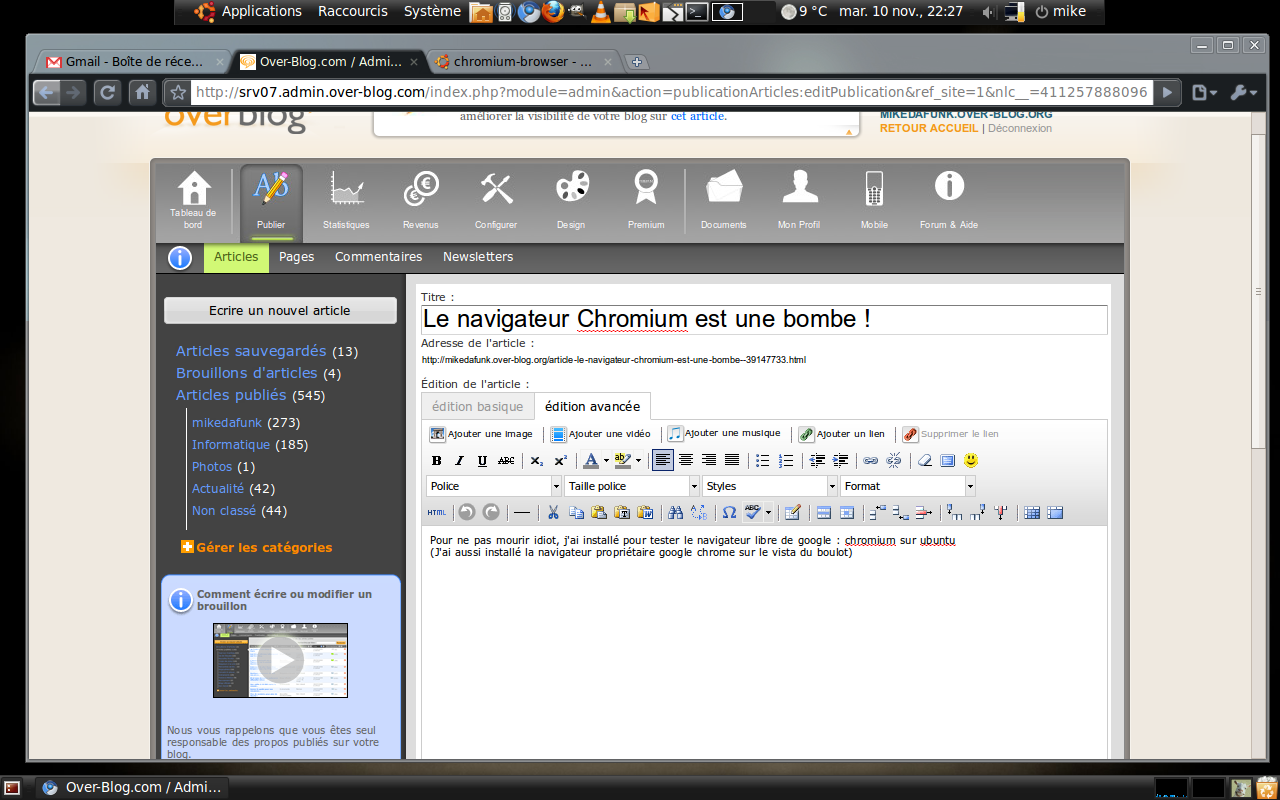The image size is (1280, 800).
Task: Open the HTML source editor
Action: (437, 513)
